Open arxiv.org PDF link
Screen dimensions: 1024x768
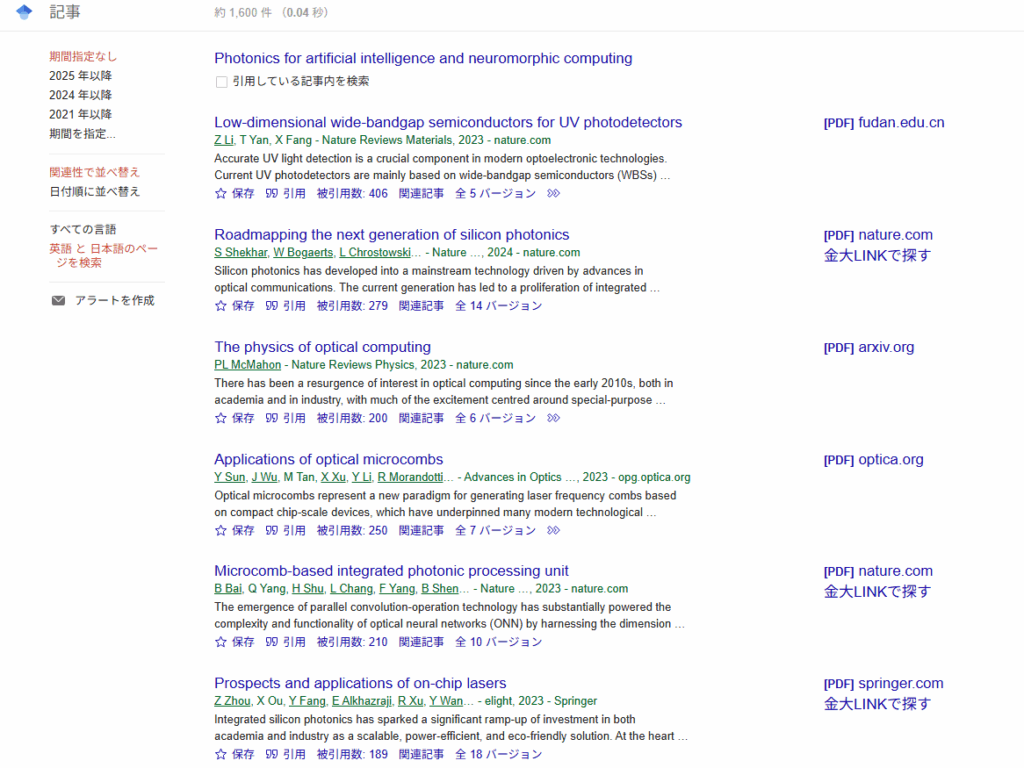point(869,347)
